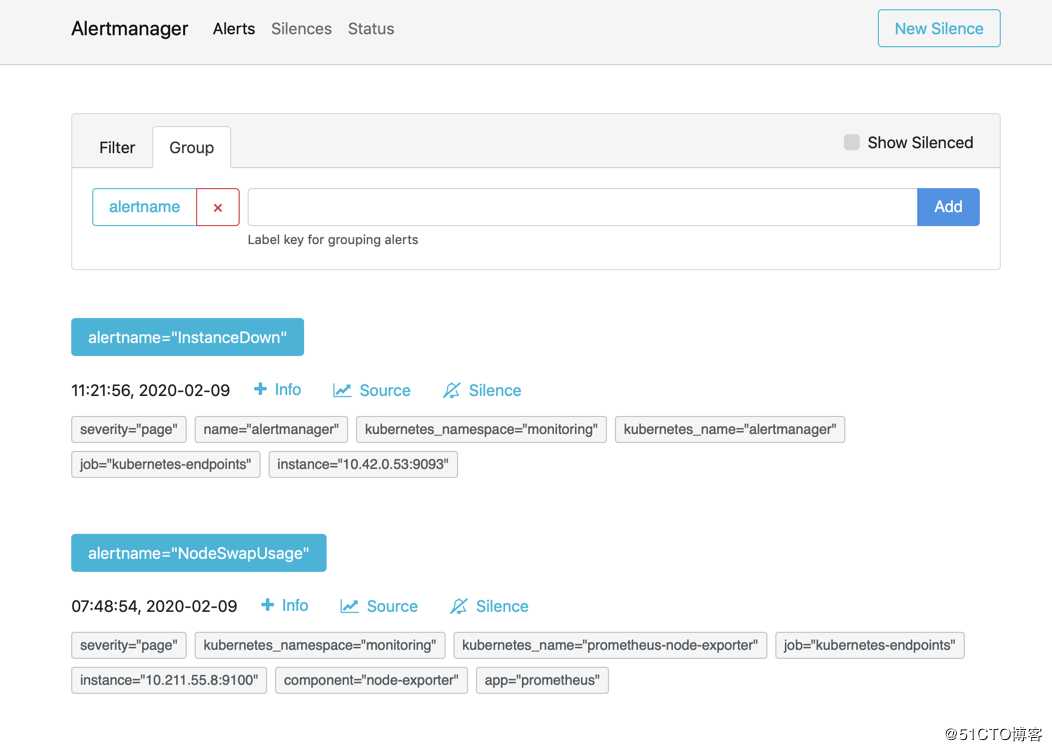Expand Info text link for NodeSwapUsage alert

click(x=295, y=606)
